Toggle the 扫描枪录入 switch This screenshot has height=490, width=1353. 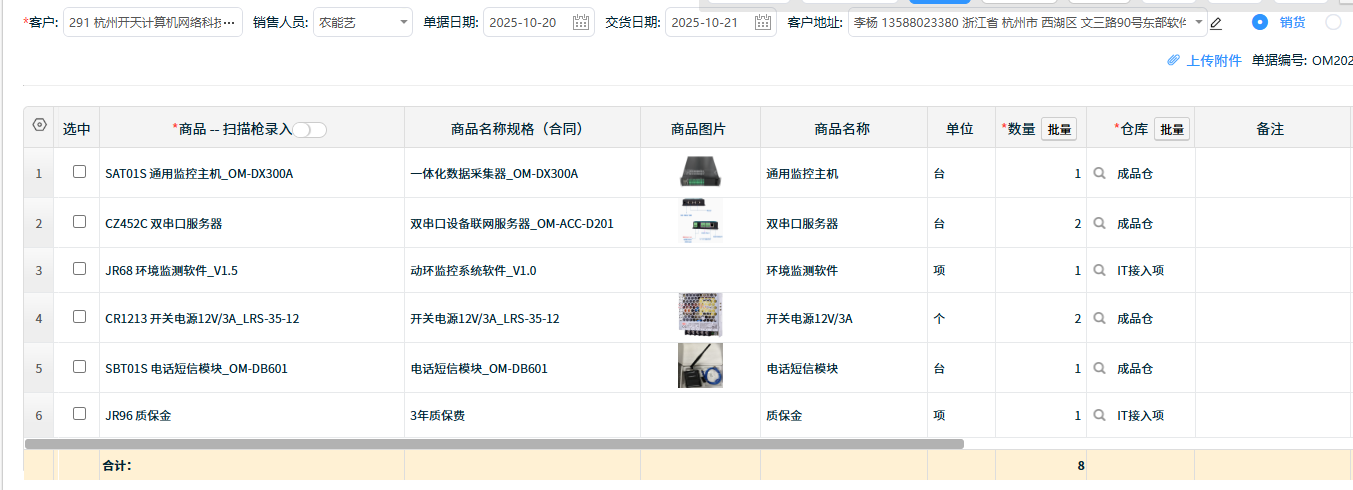tap(310, 129)
